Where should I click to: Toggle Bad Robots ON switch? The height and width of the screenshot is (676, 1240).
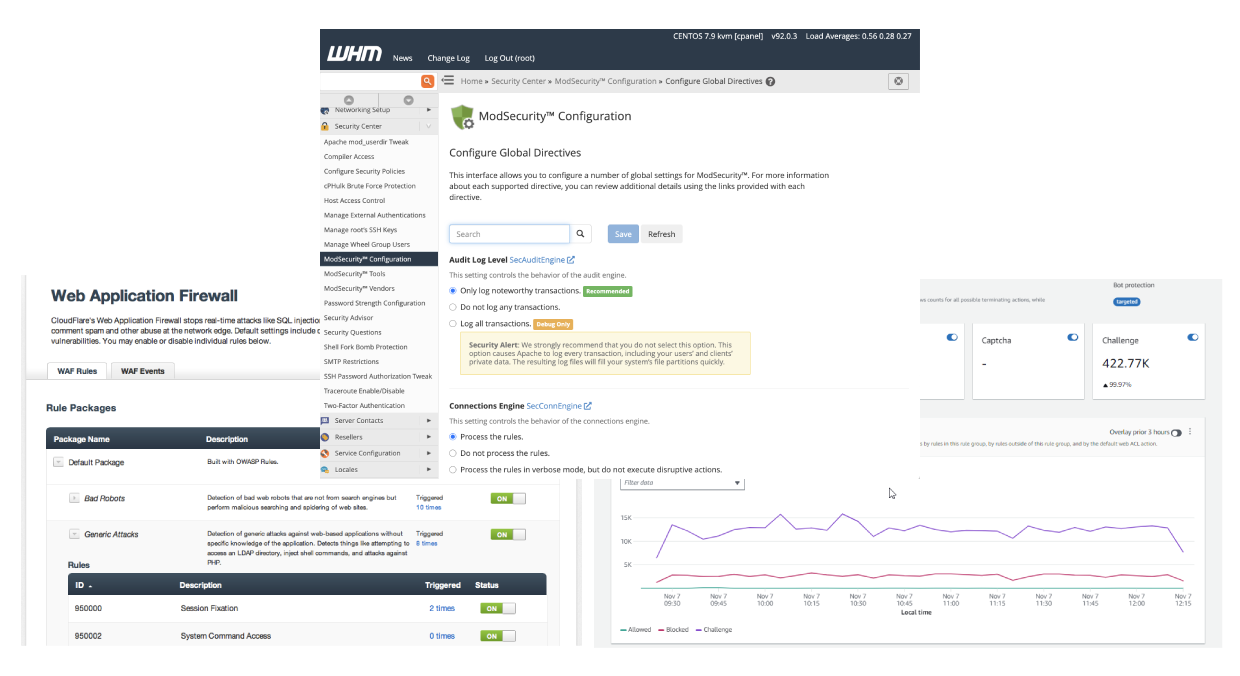pos(508,498)
